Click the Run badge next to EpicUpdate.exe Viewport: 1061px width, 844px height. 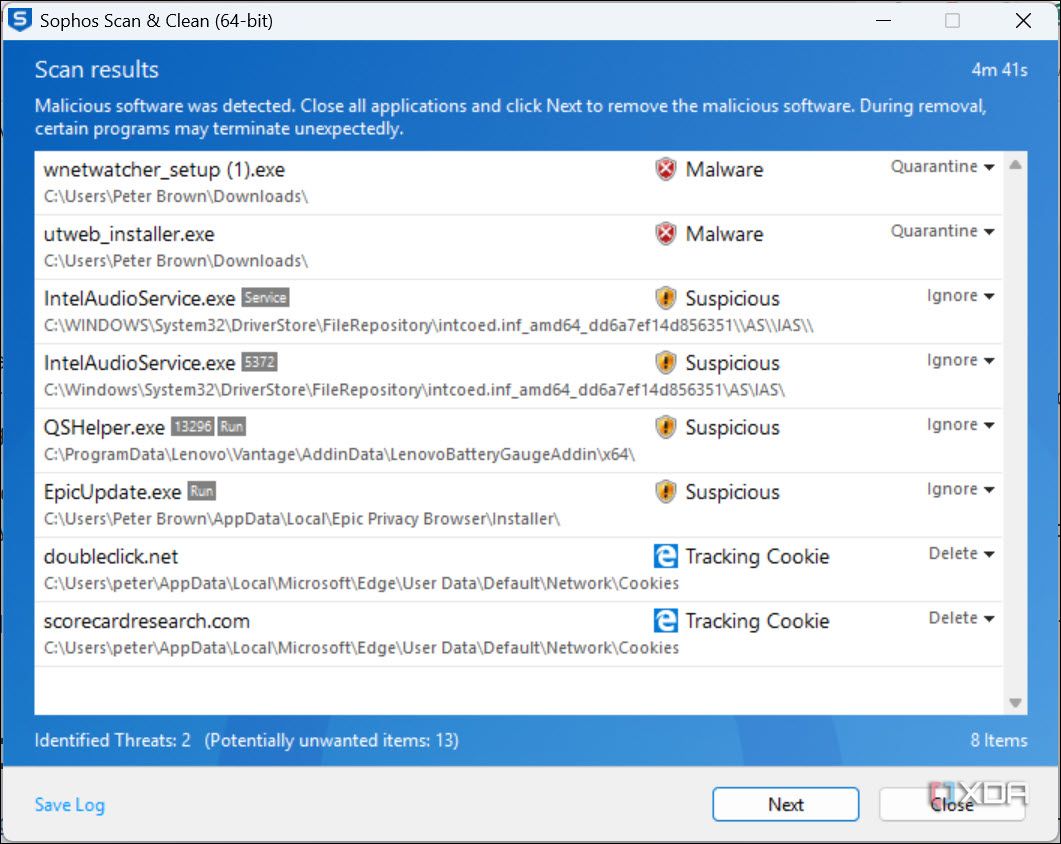tap(202, 491)
